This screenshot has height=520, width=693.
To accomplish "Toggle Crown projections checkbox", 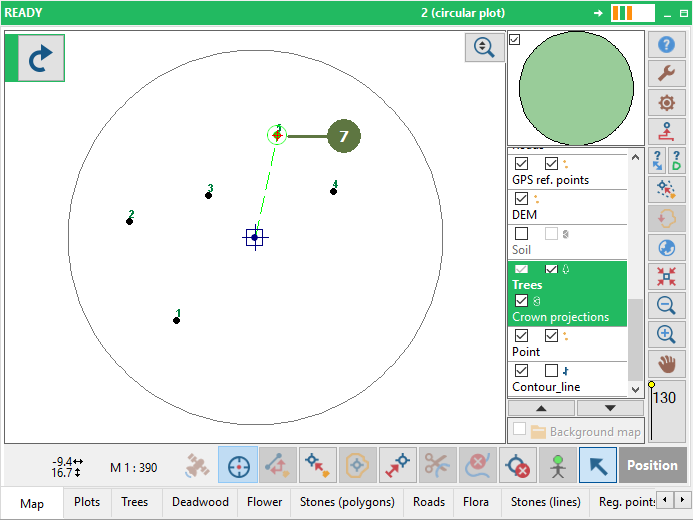I will 522,301.
